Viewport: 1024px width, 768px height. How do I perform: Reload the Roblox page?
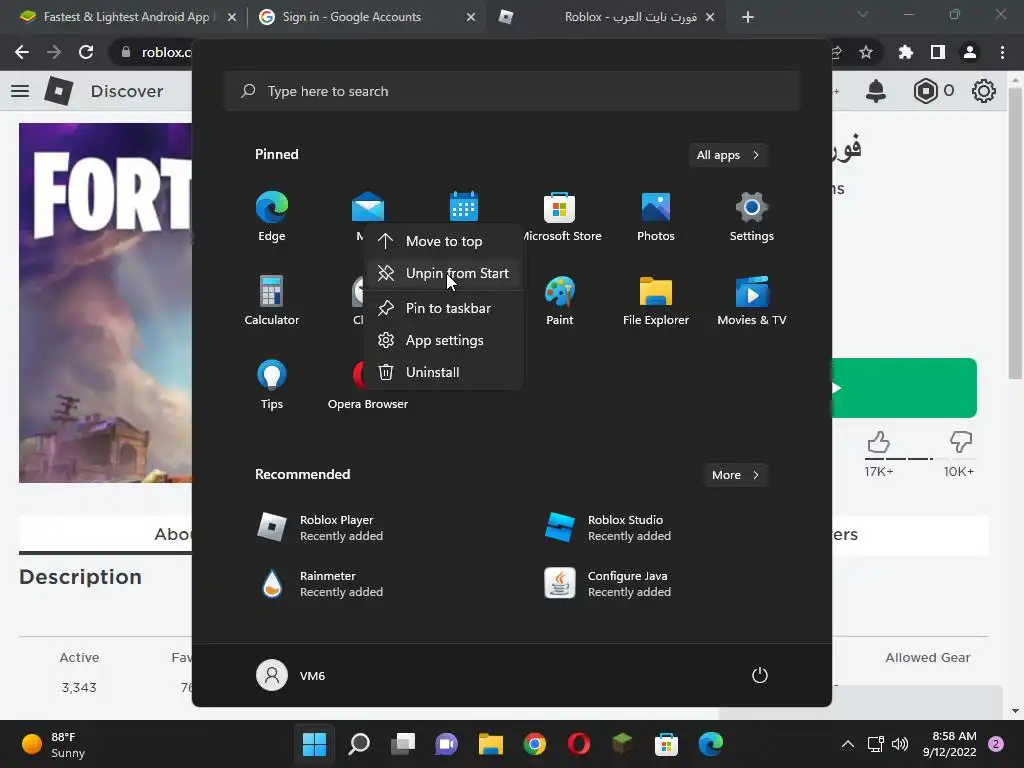pos(86,52)
